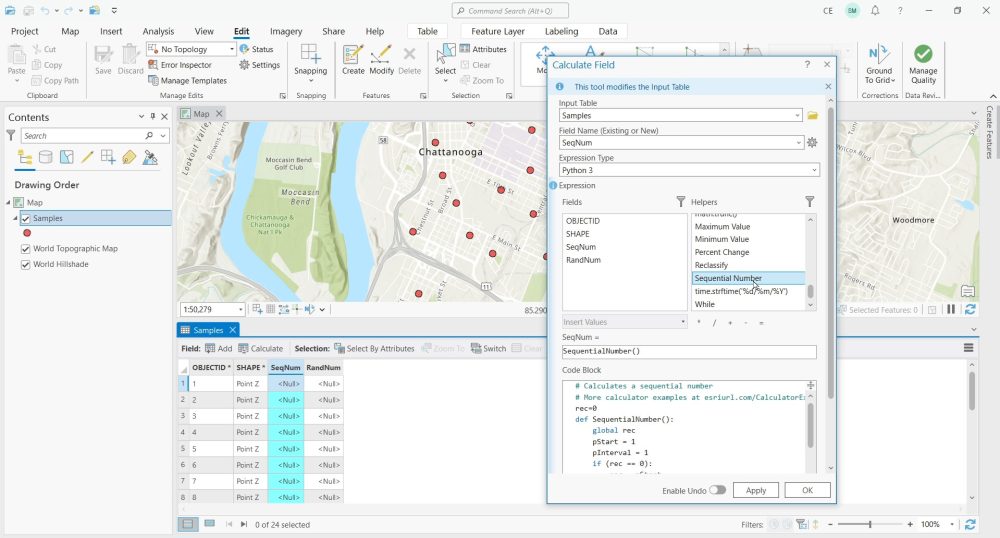Open Attributes pane from ribbon
The image size is (1000, 538).
[483, 49]
